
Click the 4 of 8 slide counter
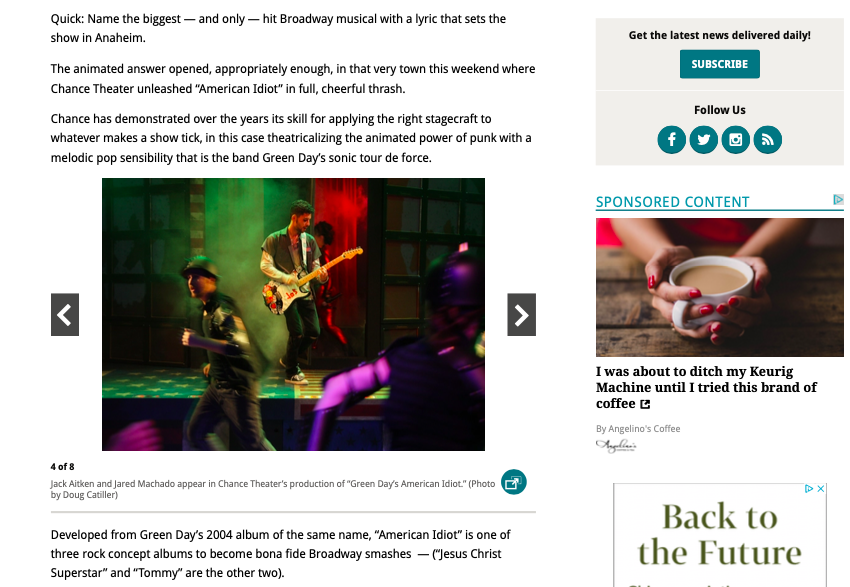[x=62, y=467]
